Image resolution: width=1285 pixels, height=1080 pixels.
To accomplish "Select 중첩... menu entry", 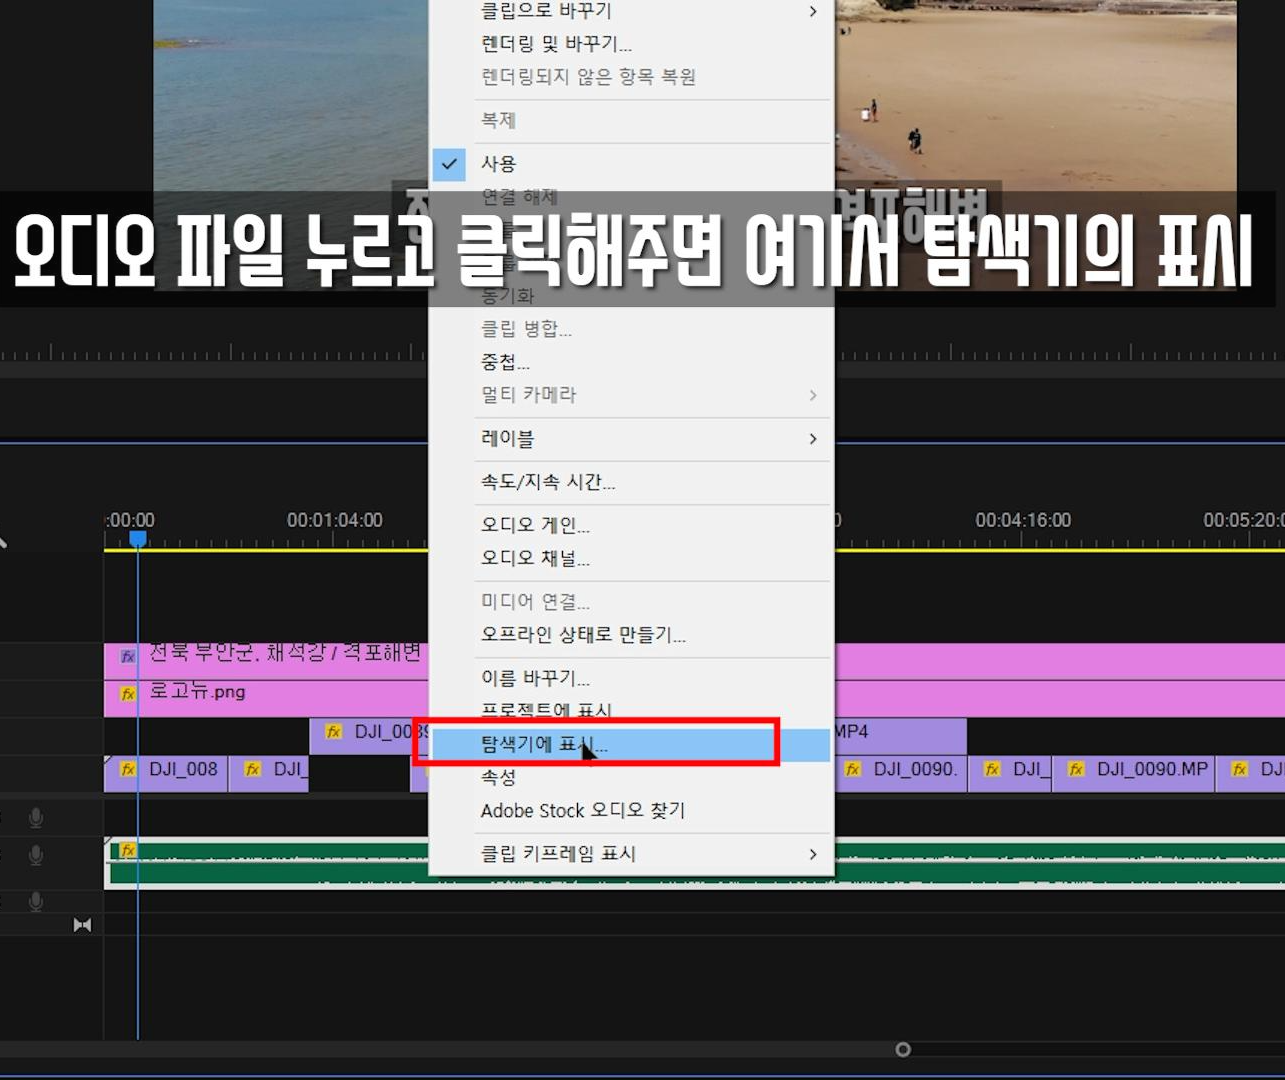I will (x=505, y=362).
